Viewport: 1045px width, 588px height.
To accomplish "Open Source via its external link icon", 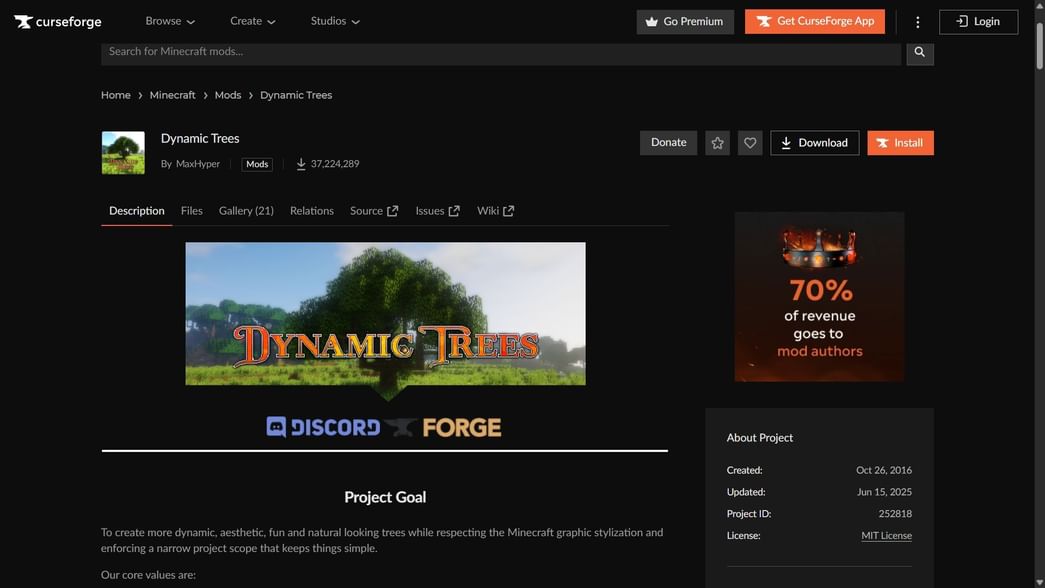I will 391,210.
